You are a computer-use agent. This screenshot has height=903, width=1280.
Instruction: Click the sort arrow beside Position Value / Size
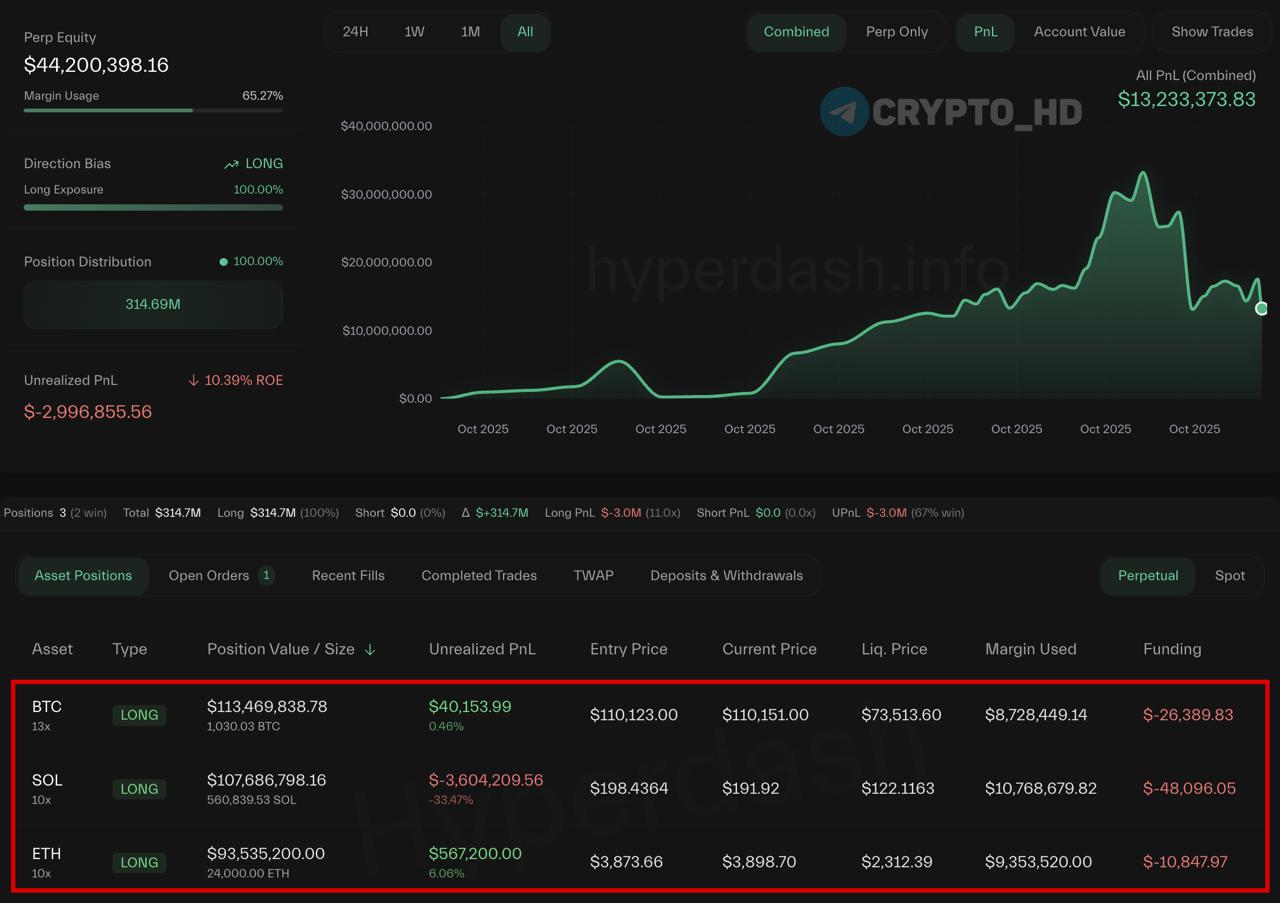[370, 649]
